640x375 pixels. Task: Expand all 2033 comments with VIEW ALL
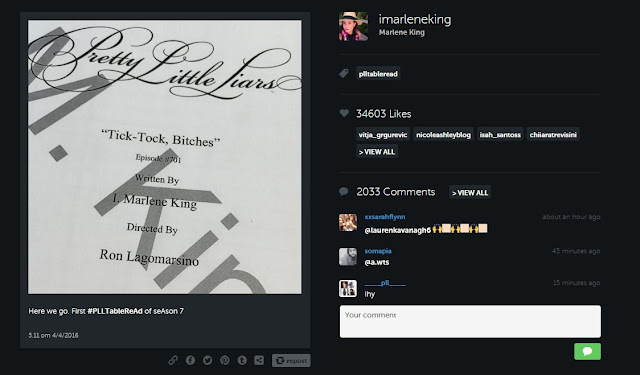(470, 193)
